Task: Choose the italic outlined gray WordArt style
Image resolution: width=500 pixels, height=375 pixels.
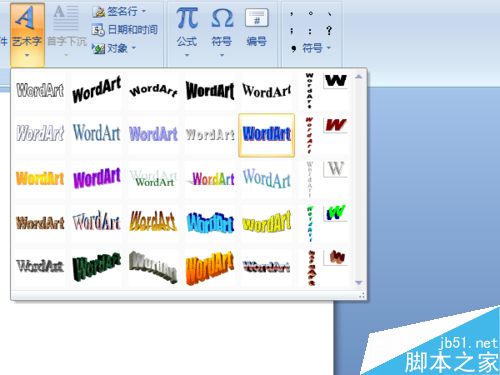Action: (40, 134)
